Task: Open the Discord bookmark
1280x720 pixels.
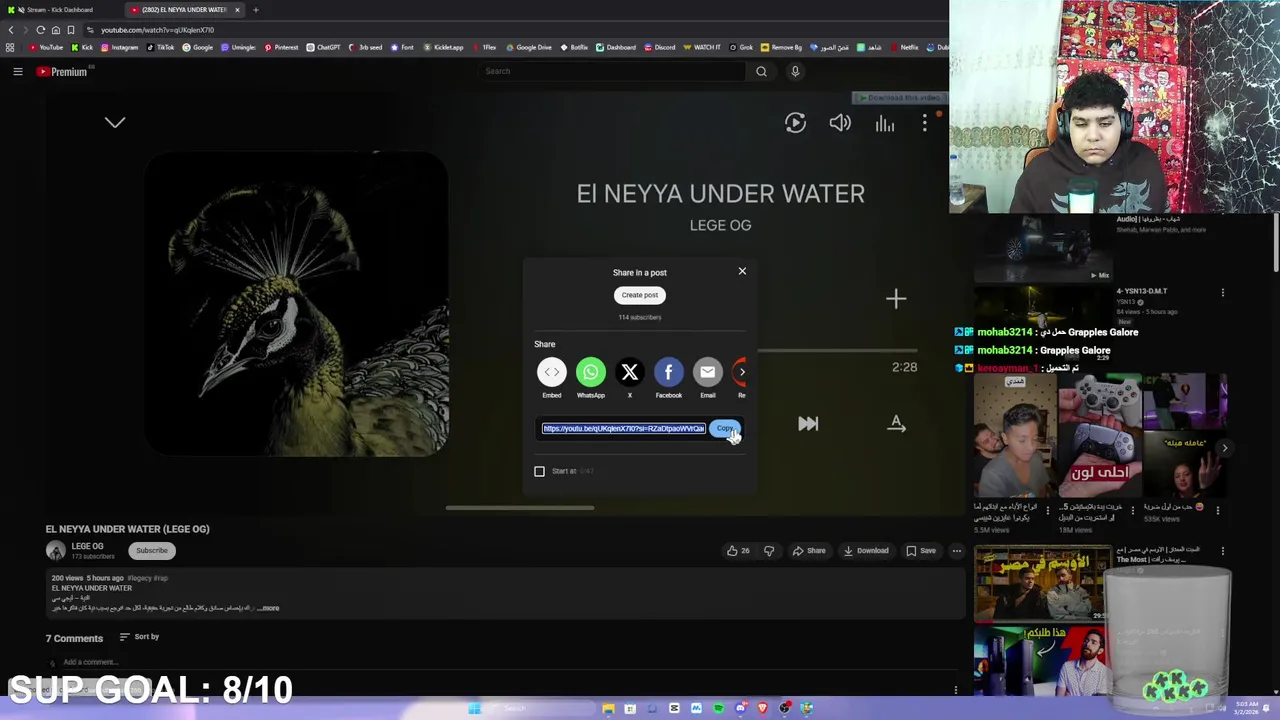Action: 660,47
